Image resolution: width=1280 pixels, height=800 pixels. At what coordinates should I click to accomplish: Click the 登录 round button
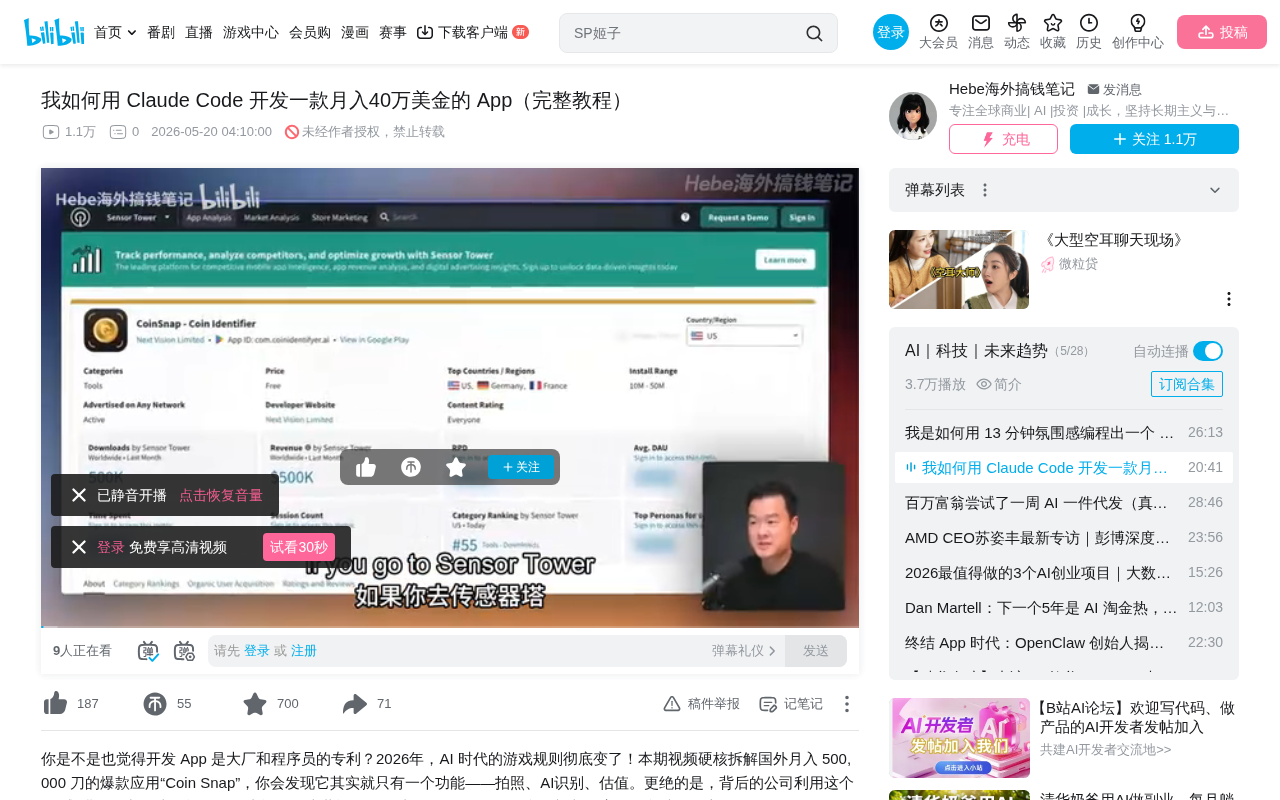891,32
